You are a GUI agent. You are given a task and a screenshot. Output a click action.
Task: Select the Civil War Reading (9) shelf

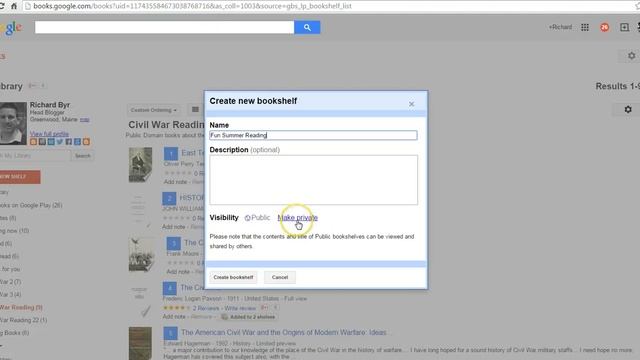pos(21,307)
